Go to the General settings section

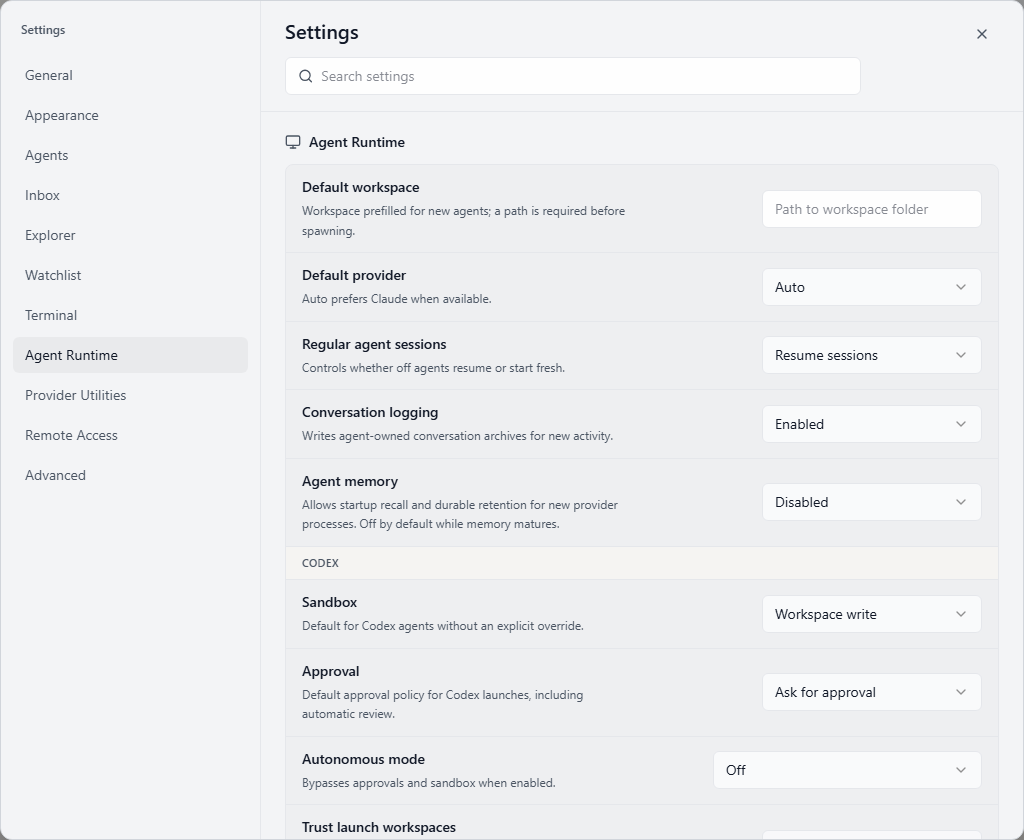pos(131,75)
